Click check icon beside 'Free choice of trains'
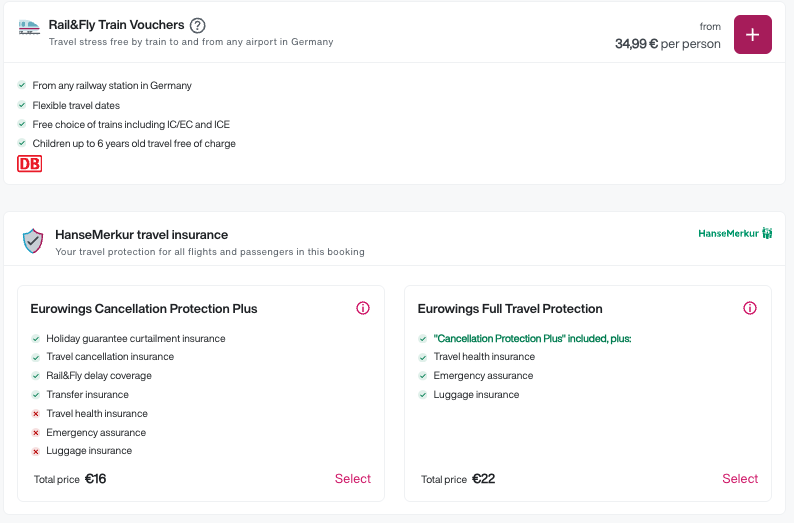The width and height of the screenshot is (794, 523). click(x=22, y=124)
